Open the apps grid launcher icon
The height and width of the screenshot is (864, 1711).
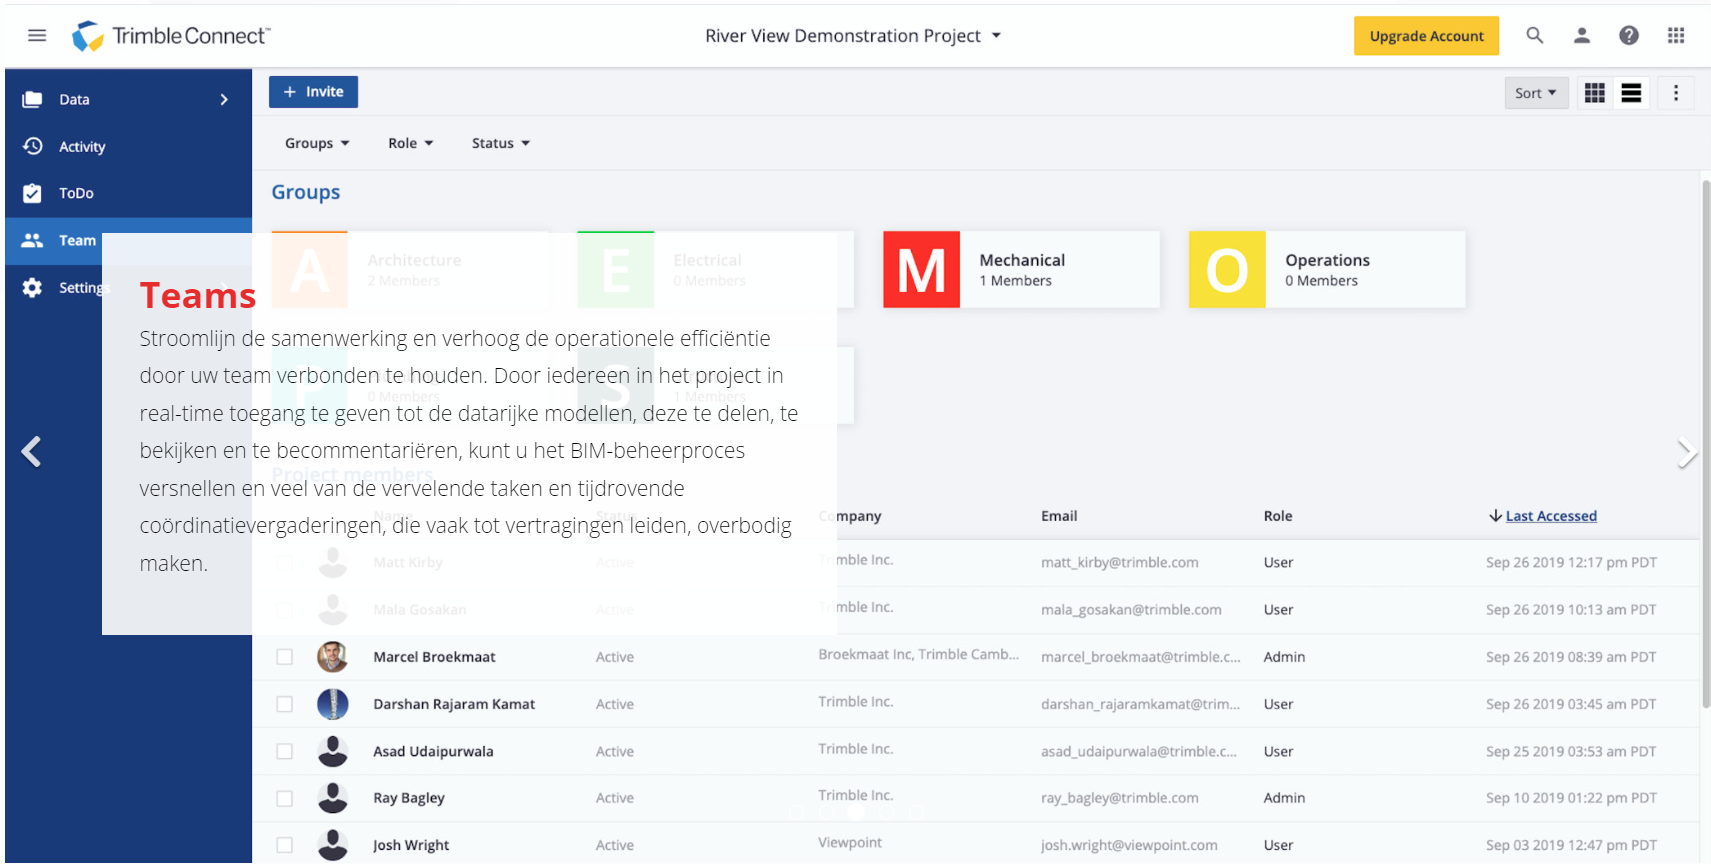pyautogui.click(x=1676, y=36)
